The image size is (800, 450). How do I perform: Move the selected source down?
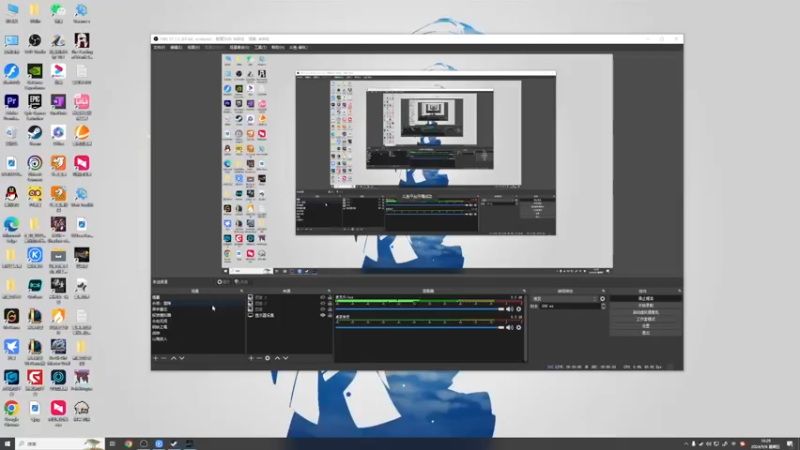(x=285, y=358)
